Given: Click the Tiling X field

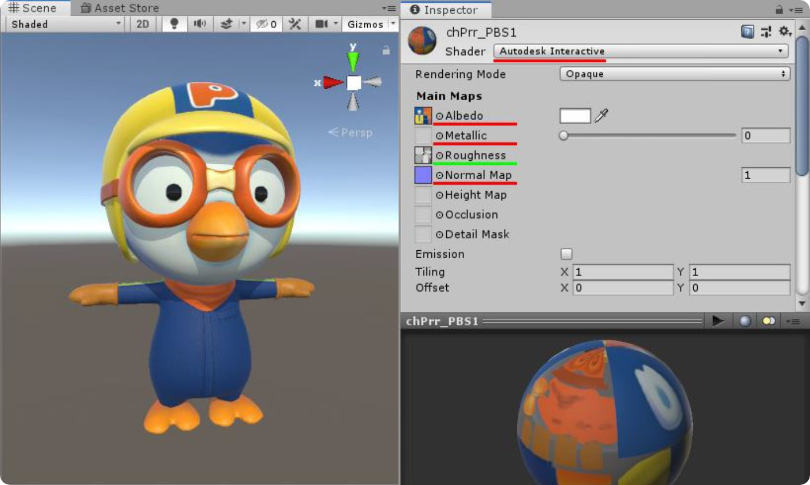Looking at the screenshot, I should click(622, 272).
